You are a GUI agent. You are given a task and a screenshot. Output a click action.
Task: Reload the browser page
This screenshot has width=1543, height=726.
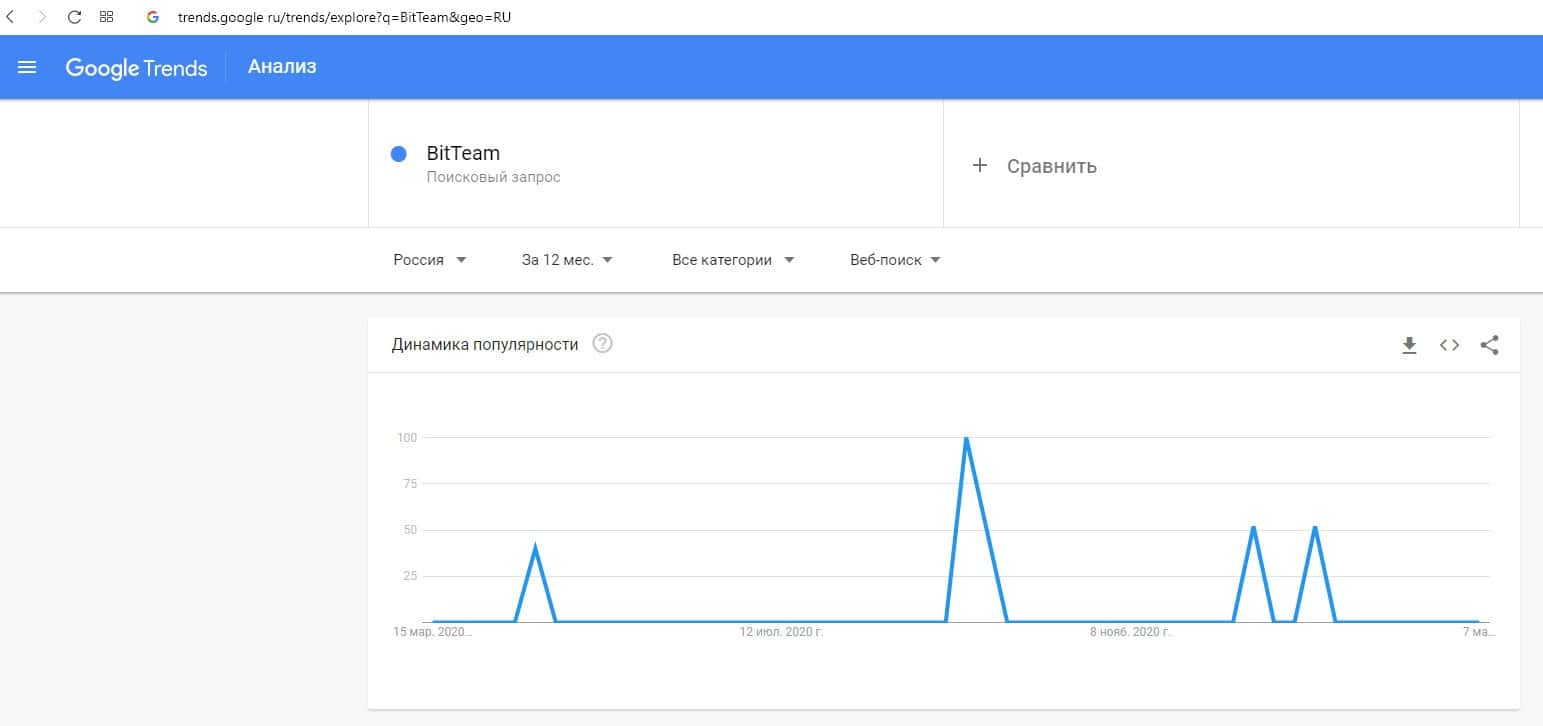coord(74,17)
